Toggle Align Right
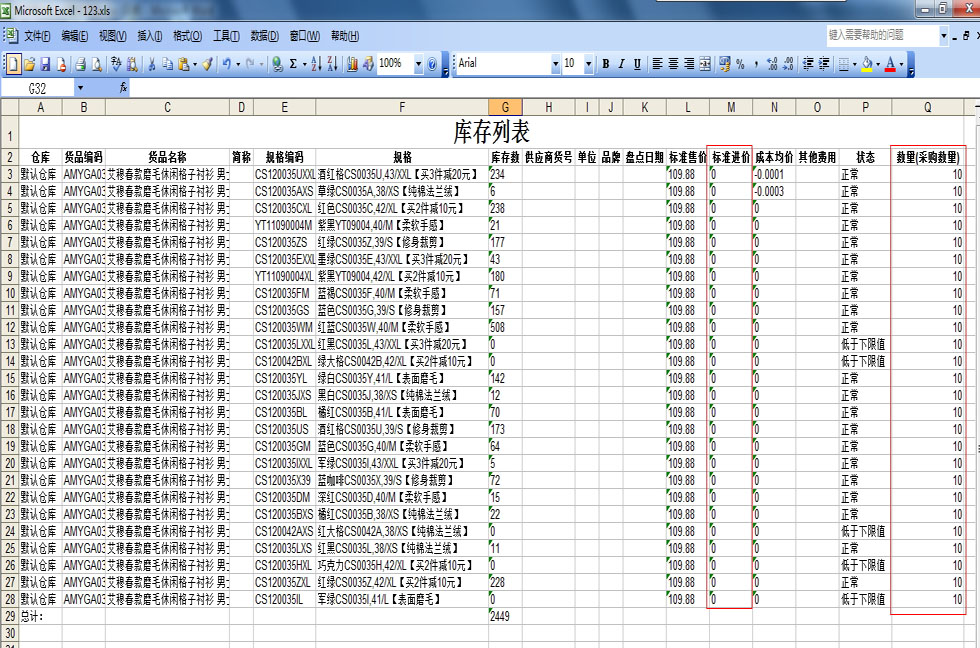 click(x=689, y=64)
